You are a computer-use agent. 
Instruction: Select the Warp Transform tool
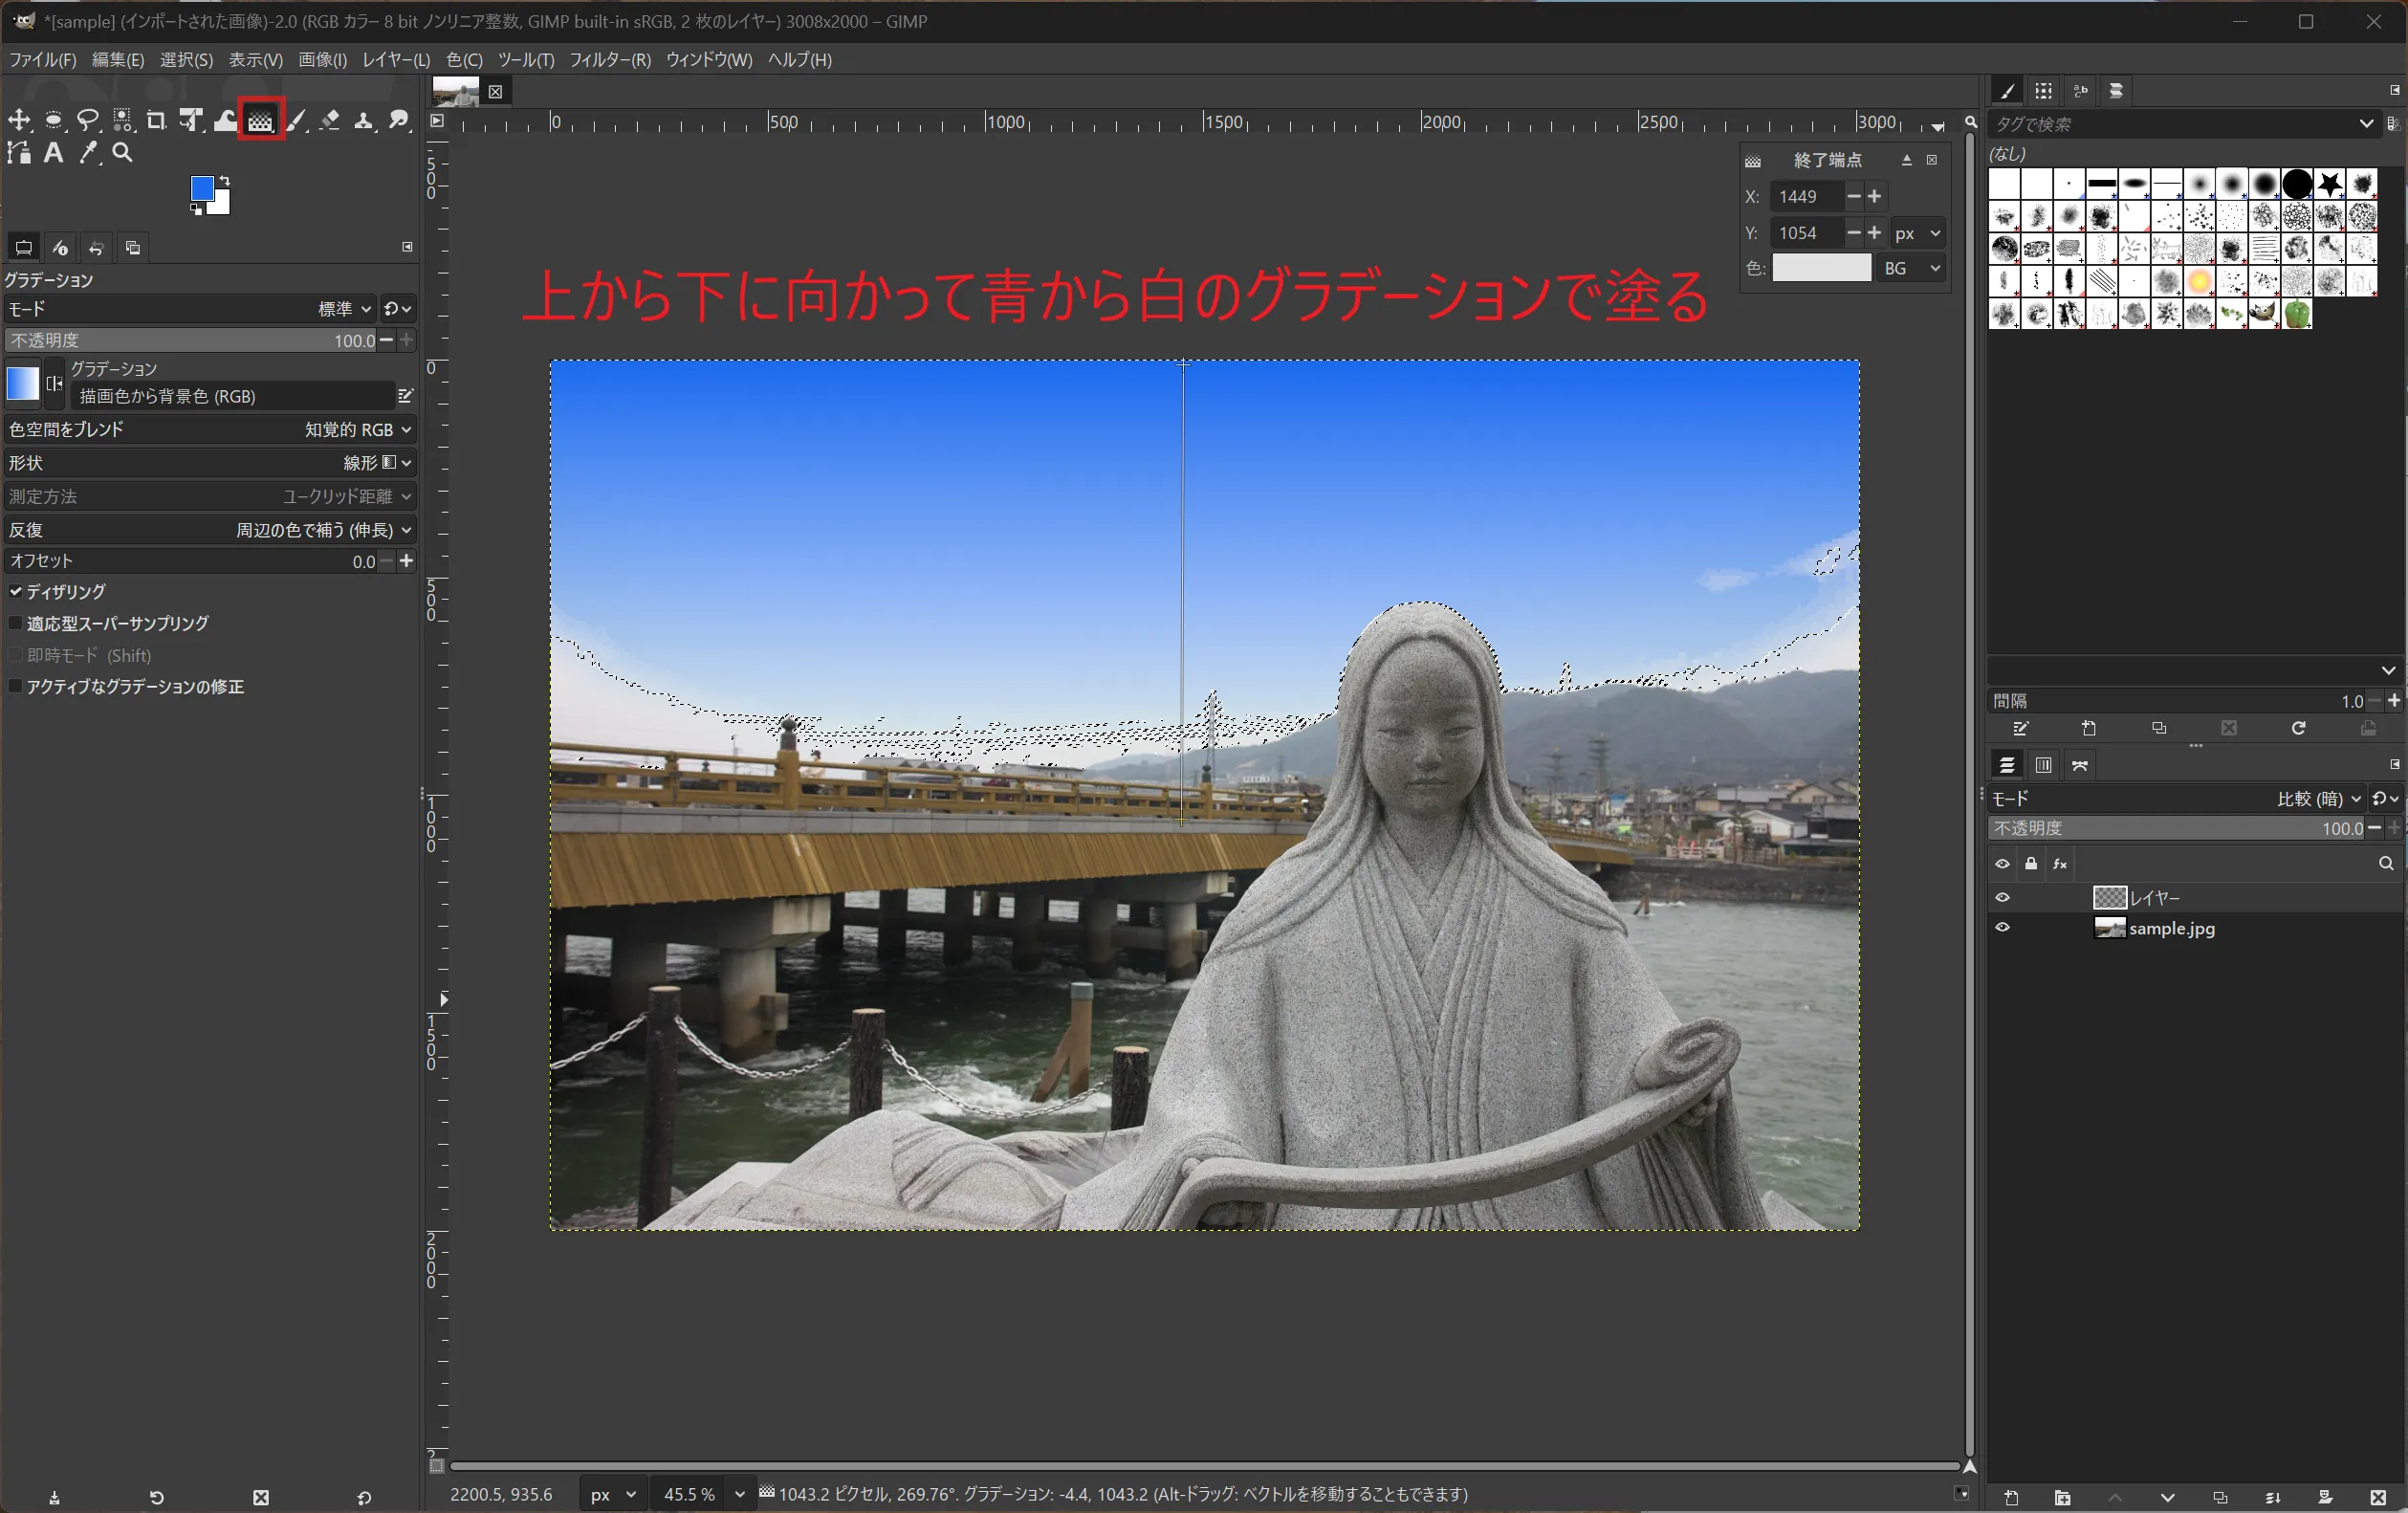[x=225, y=120]
